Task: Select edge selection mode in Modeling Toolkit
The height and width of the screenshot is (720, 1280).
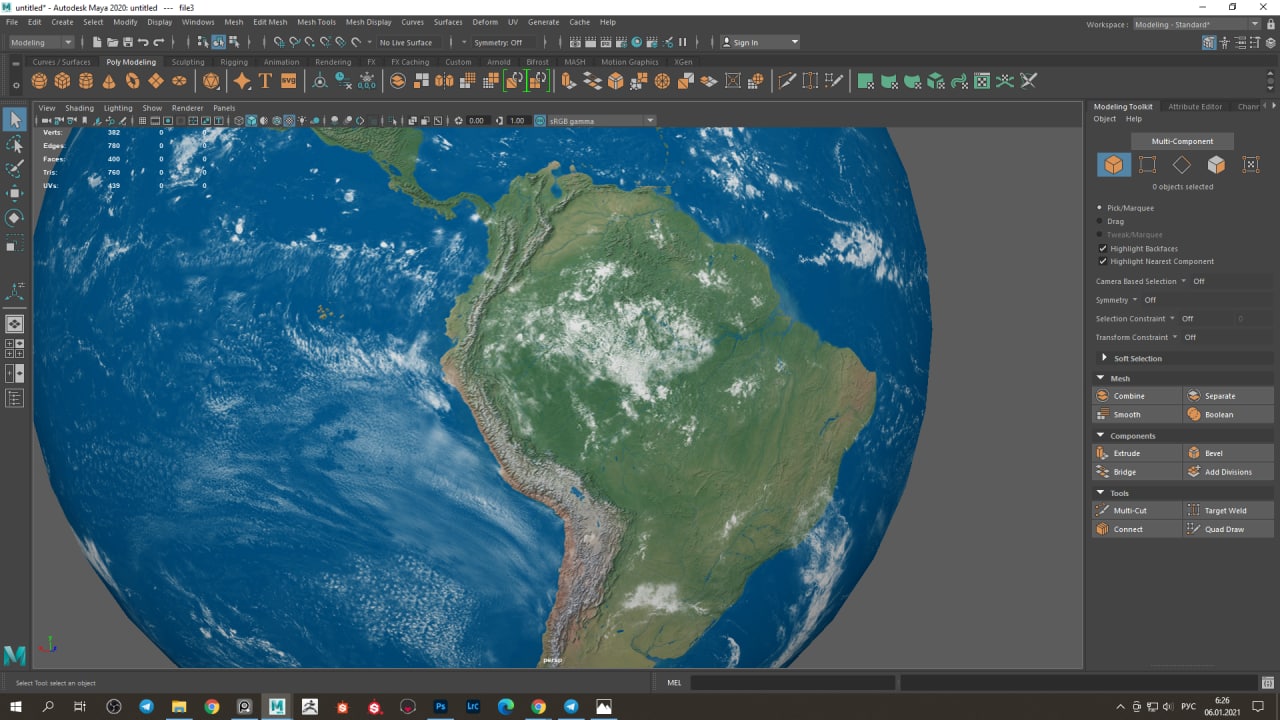Action: point(1182,164)
